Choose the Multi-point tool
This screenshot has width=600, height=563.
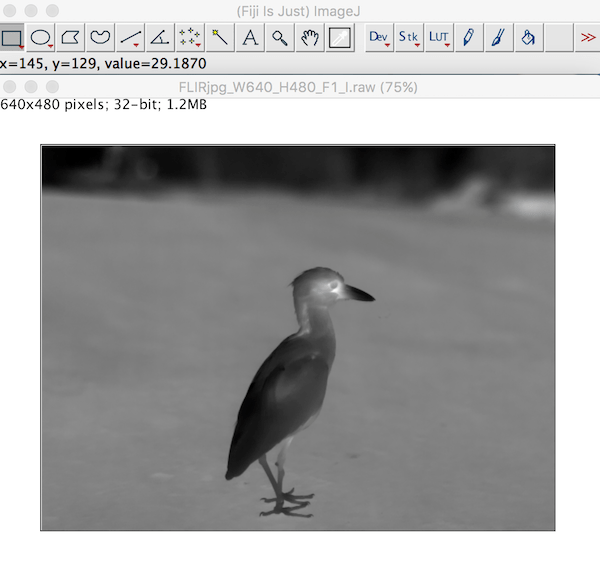click(x=190, y=38)
